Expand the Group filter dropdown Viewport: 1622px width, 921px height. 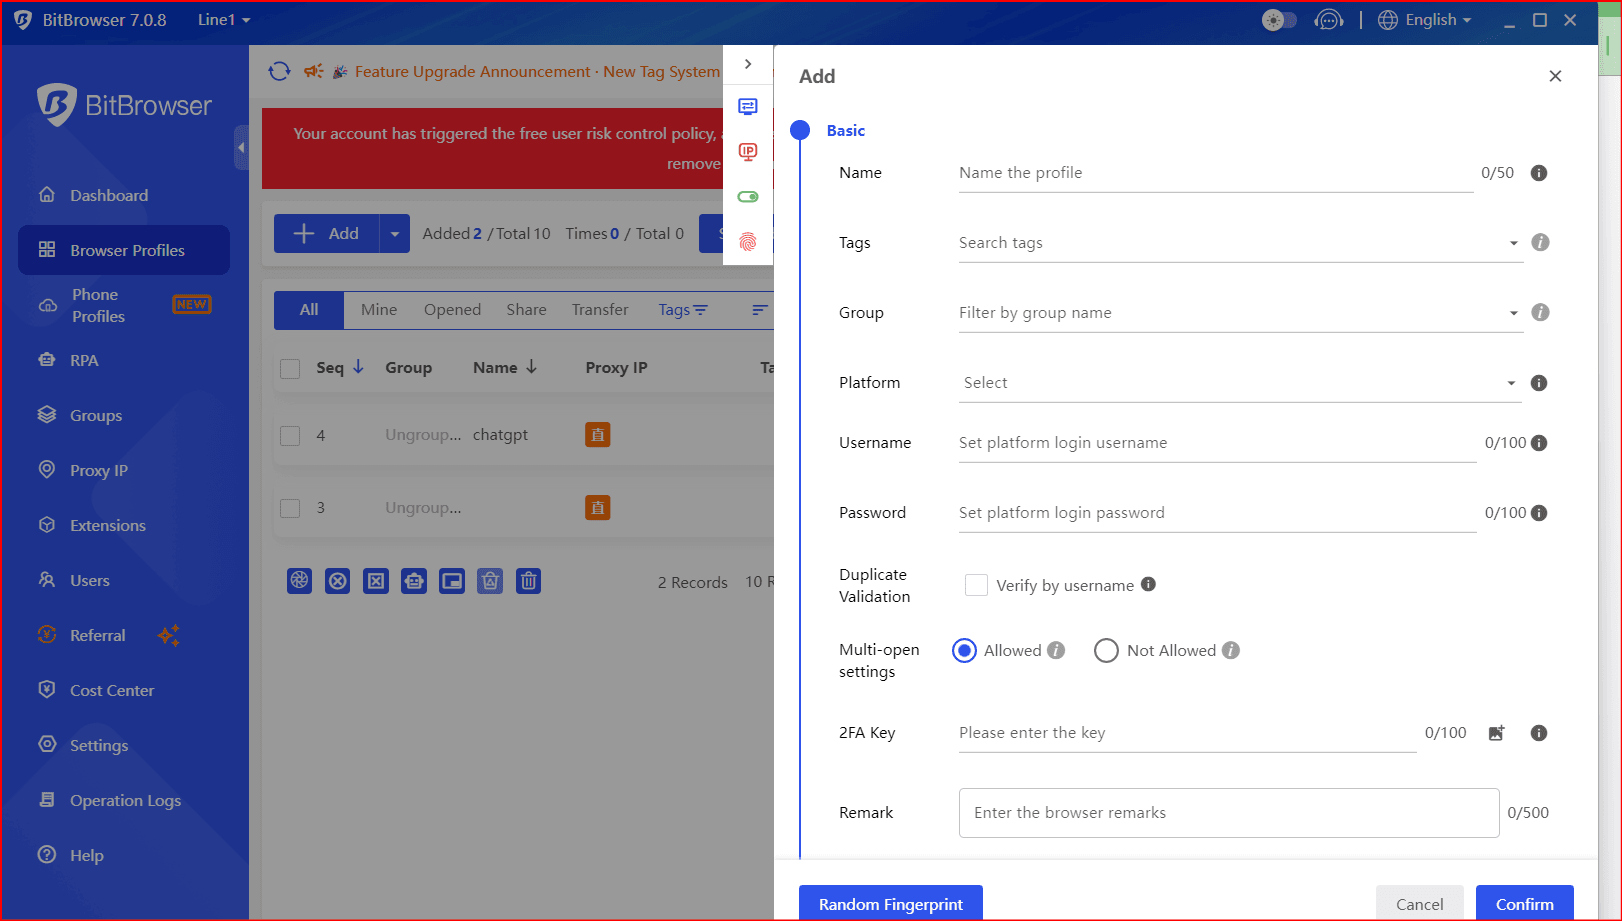pyautogui.click(x=1238, y=313)
